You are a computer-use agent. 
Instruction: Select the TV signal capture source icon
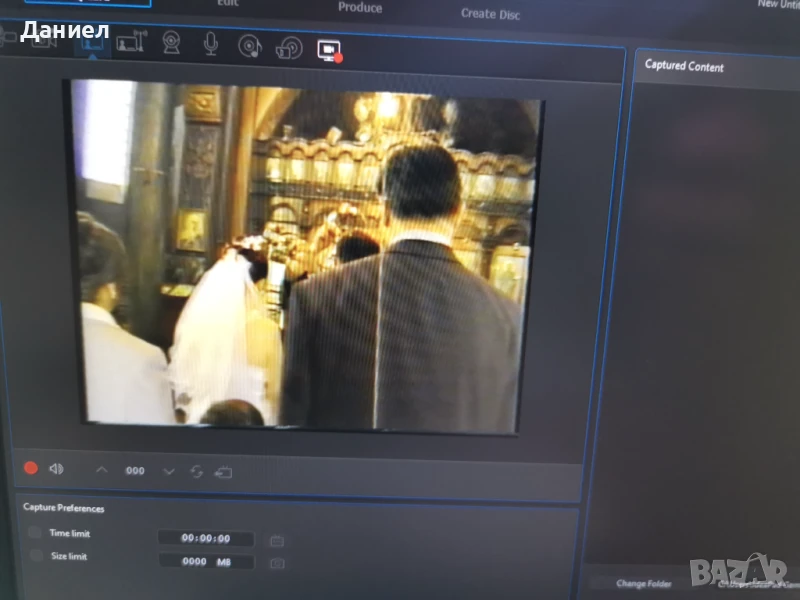point(93,43)
